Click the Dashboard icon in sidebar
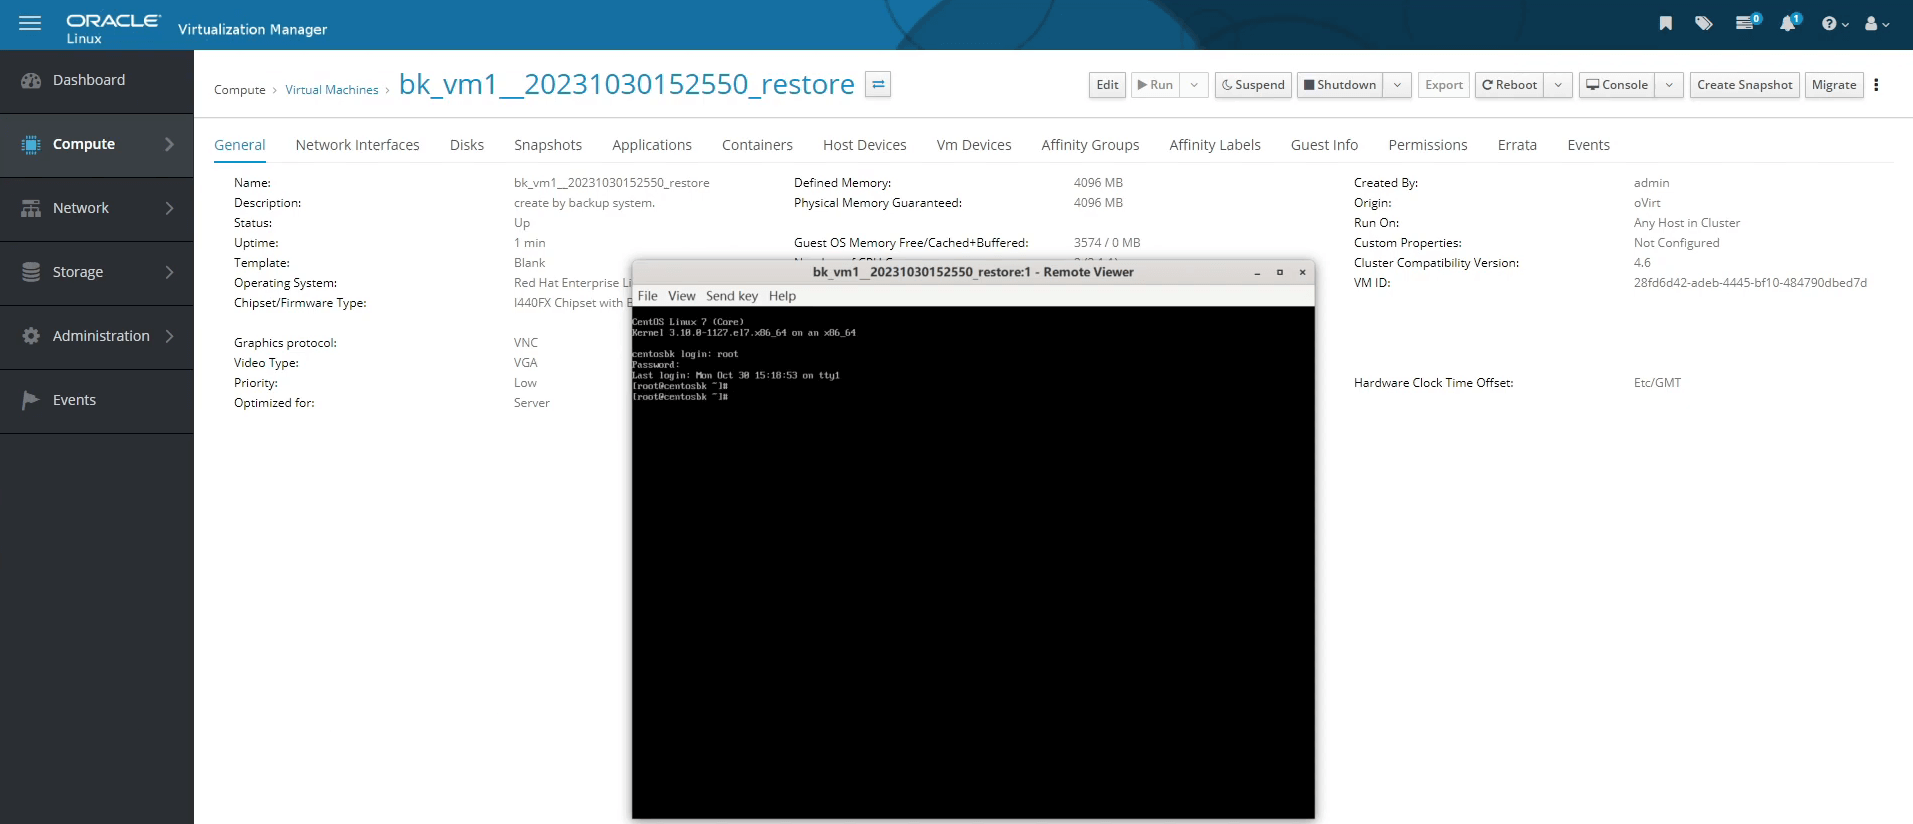The height and width of the screenshot is (824, 1913). point(31,80)
